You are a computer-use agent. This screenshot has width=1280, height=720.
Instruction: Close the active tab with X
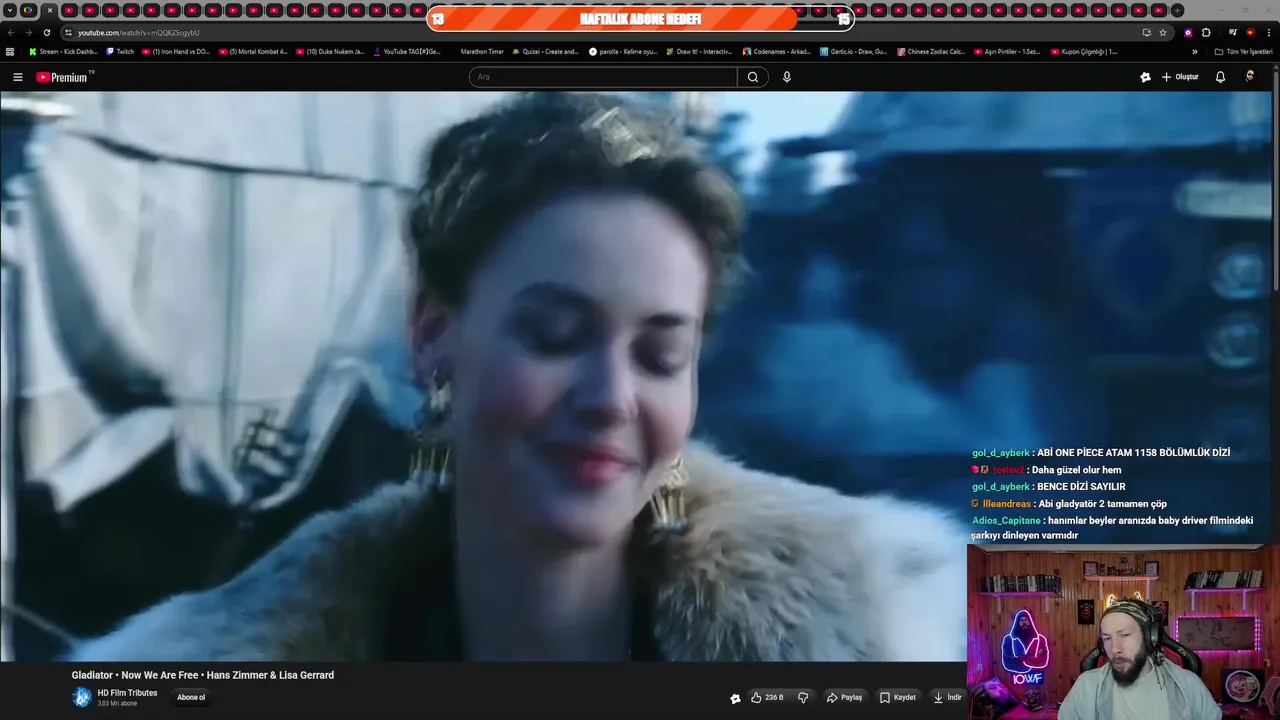tap(49, 10)
